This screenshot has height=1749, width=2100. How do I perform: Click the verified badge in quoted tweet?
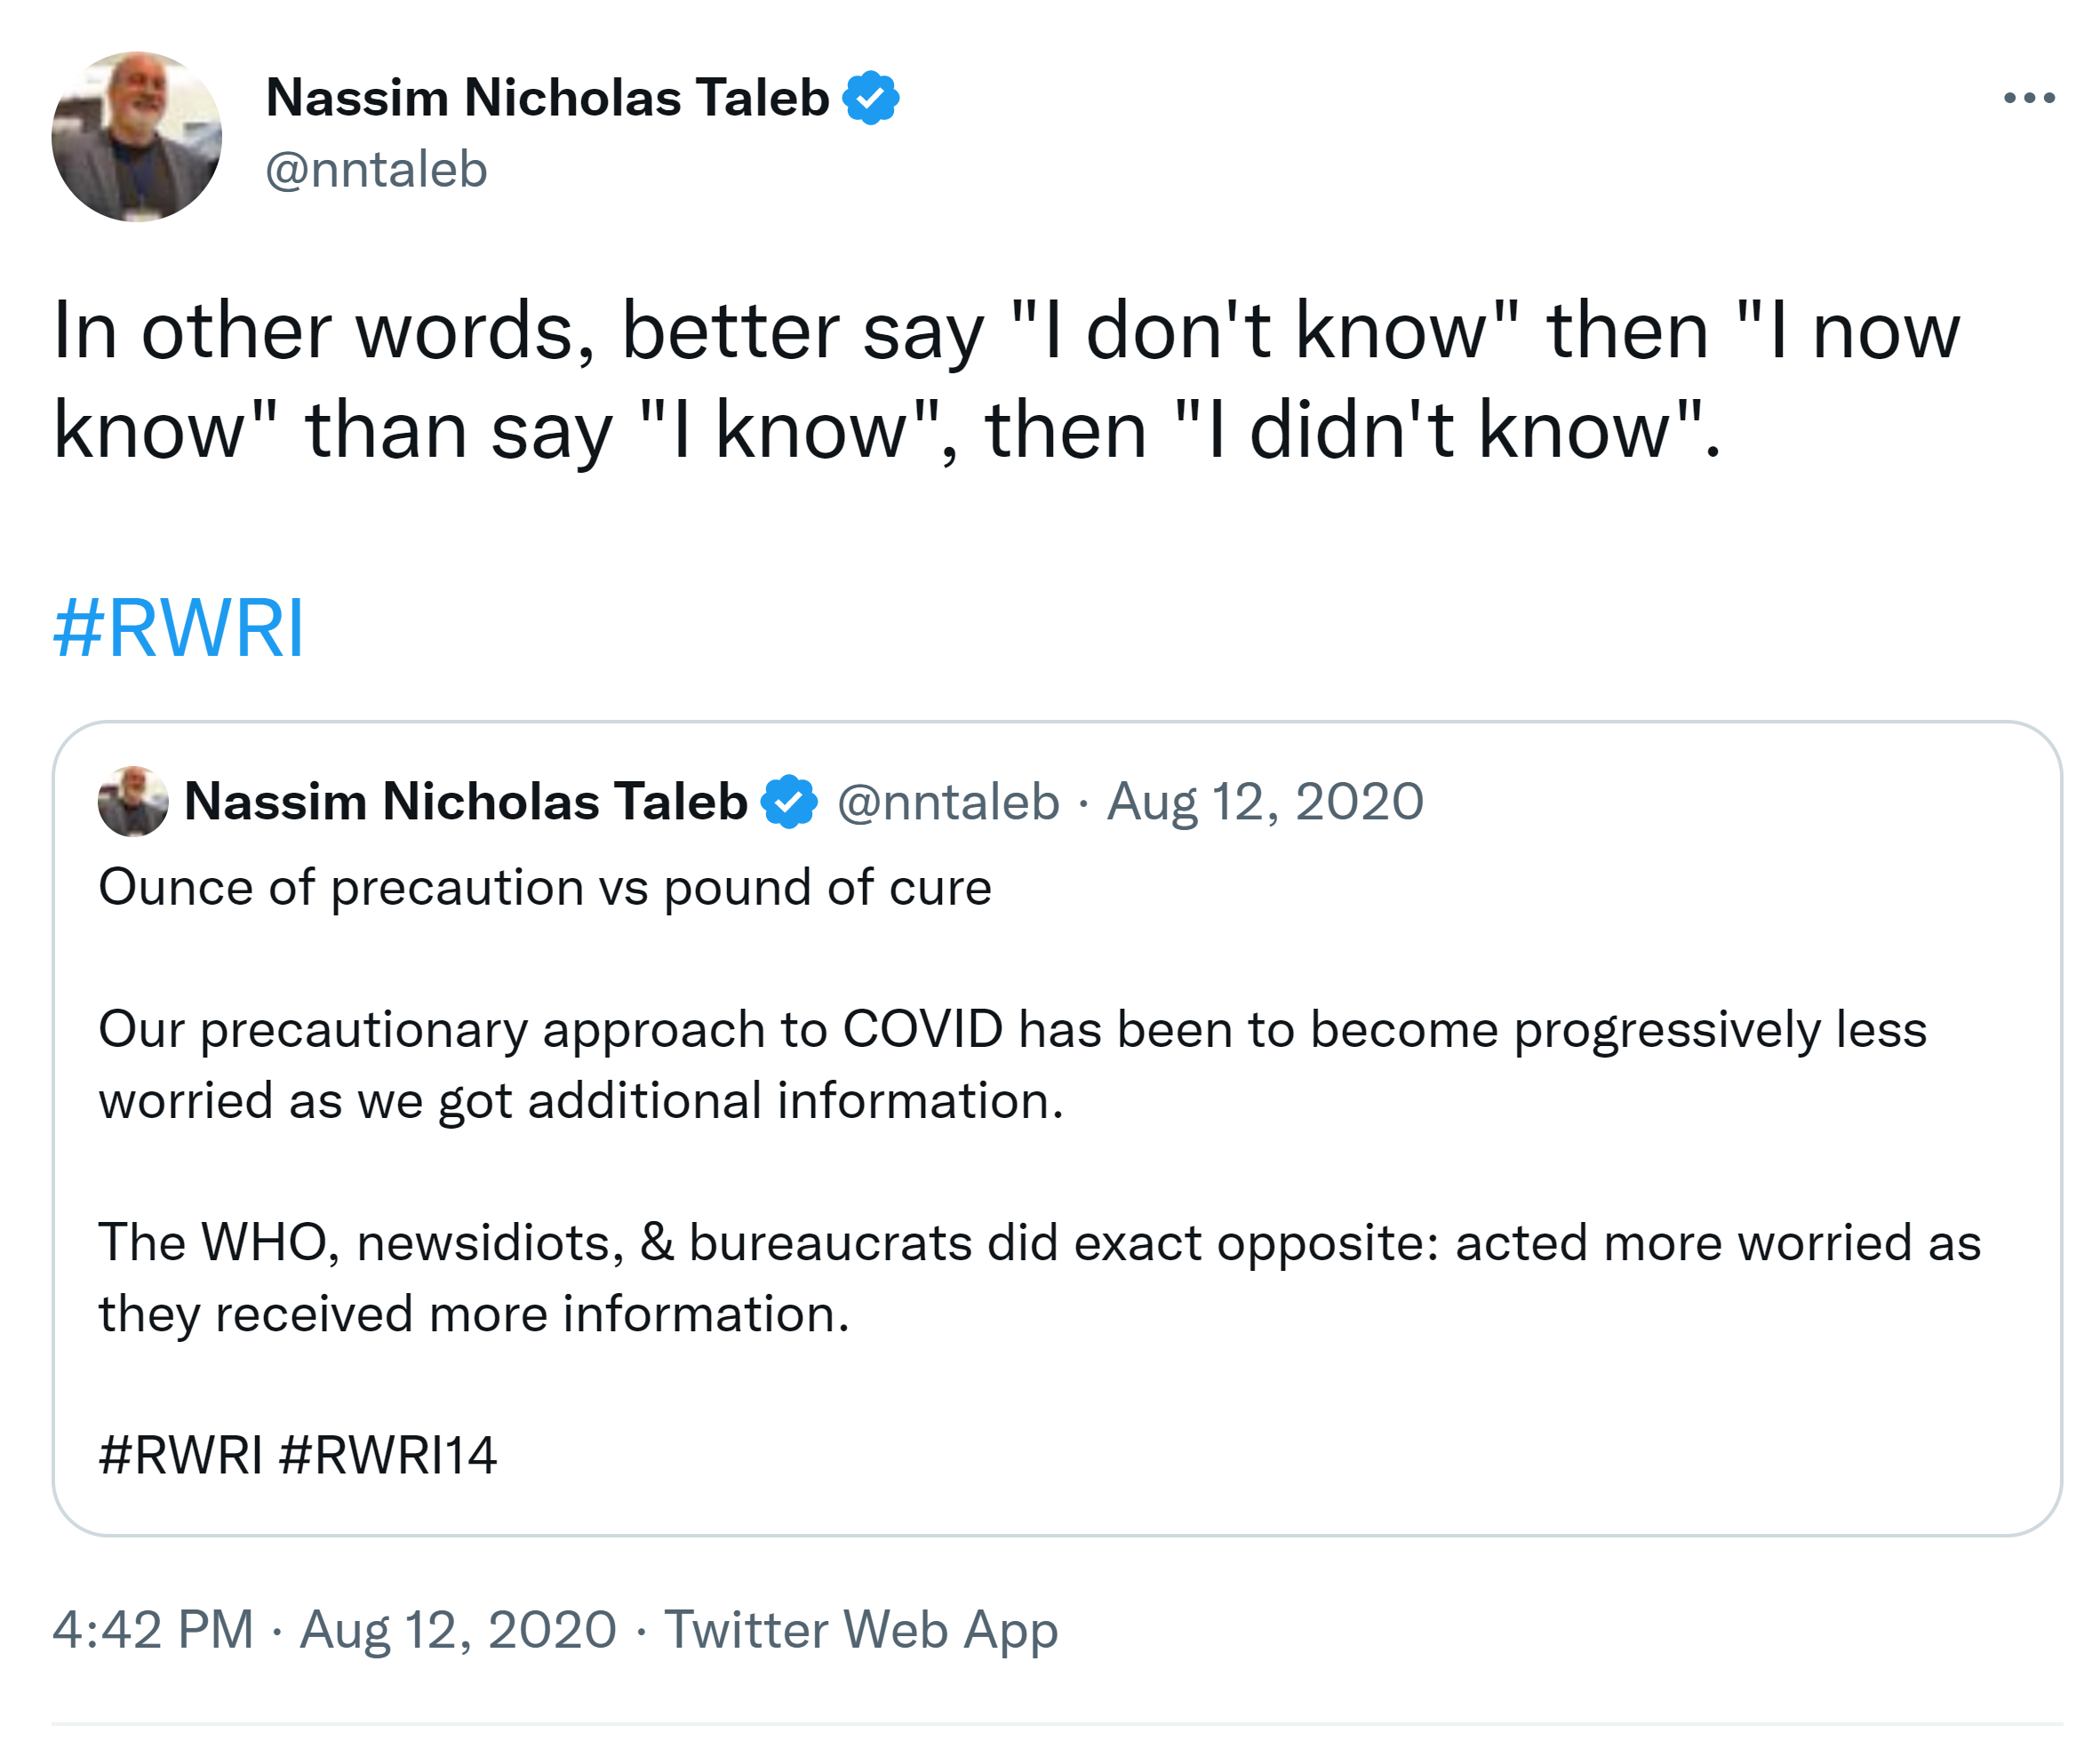(x=789, y=801)
